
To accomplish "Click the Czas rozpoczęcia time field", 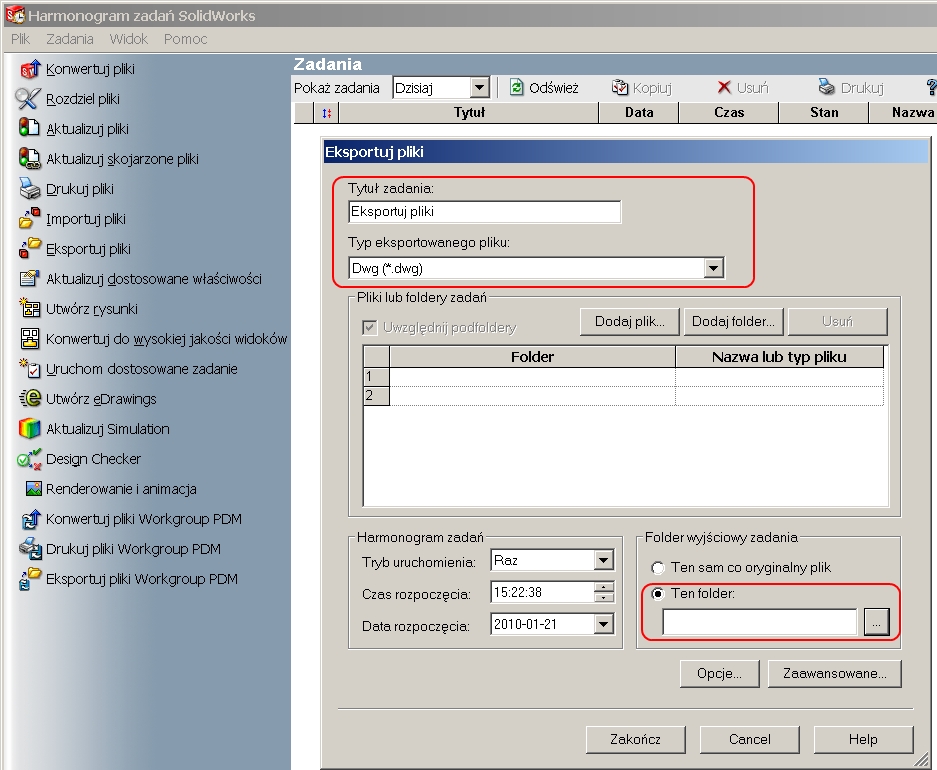I will pos(542,593).
